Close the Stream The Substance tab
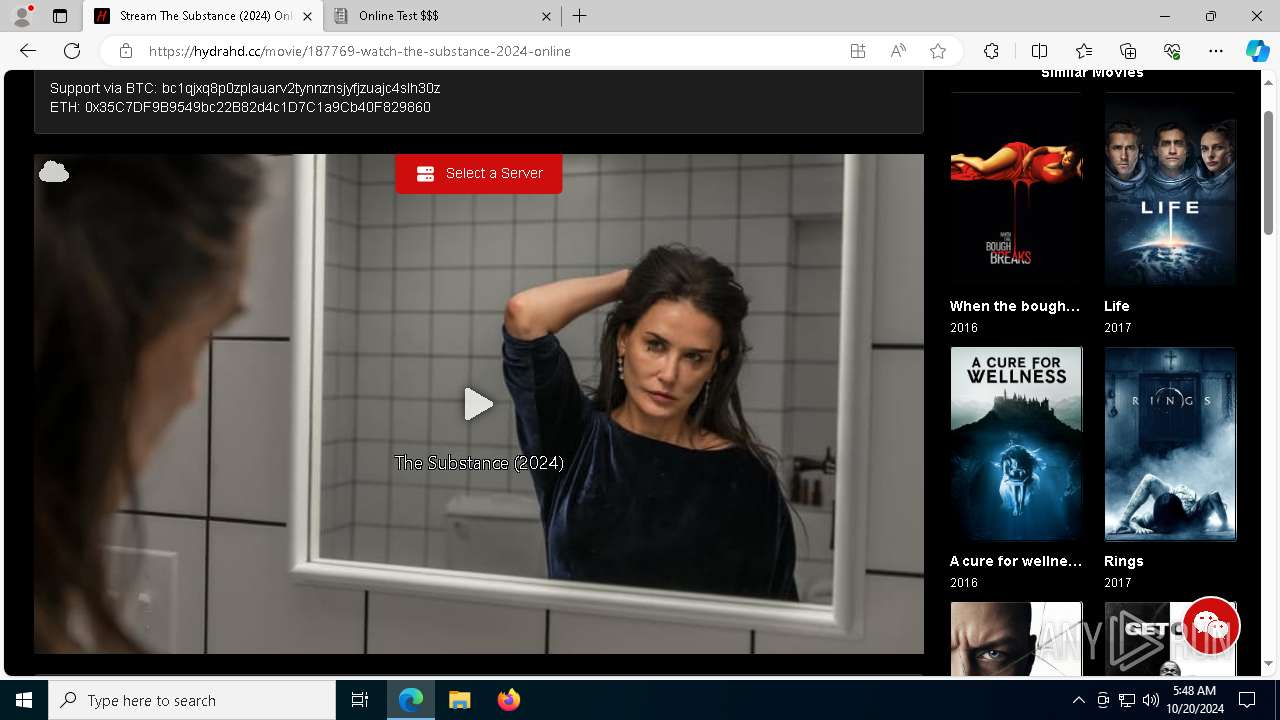The height and width of the screenshot is (720, 1280). click(307, 16)
